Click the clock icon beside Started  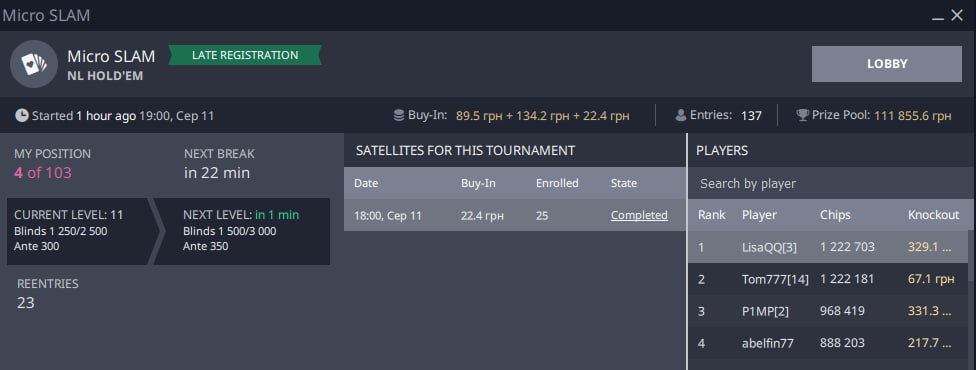click(x=21, y=115)
